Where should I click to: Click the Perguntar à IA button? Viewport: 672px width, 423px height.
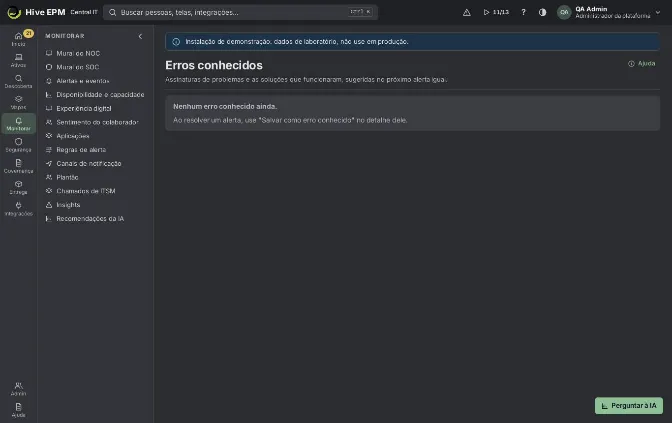point(629,405)
